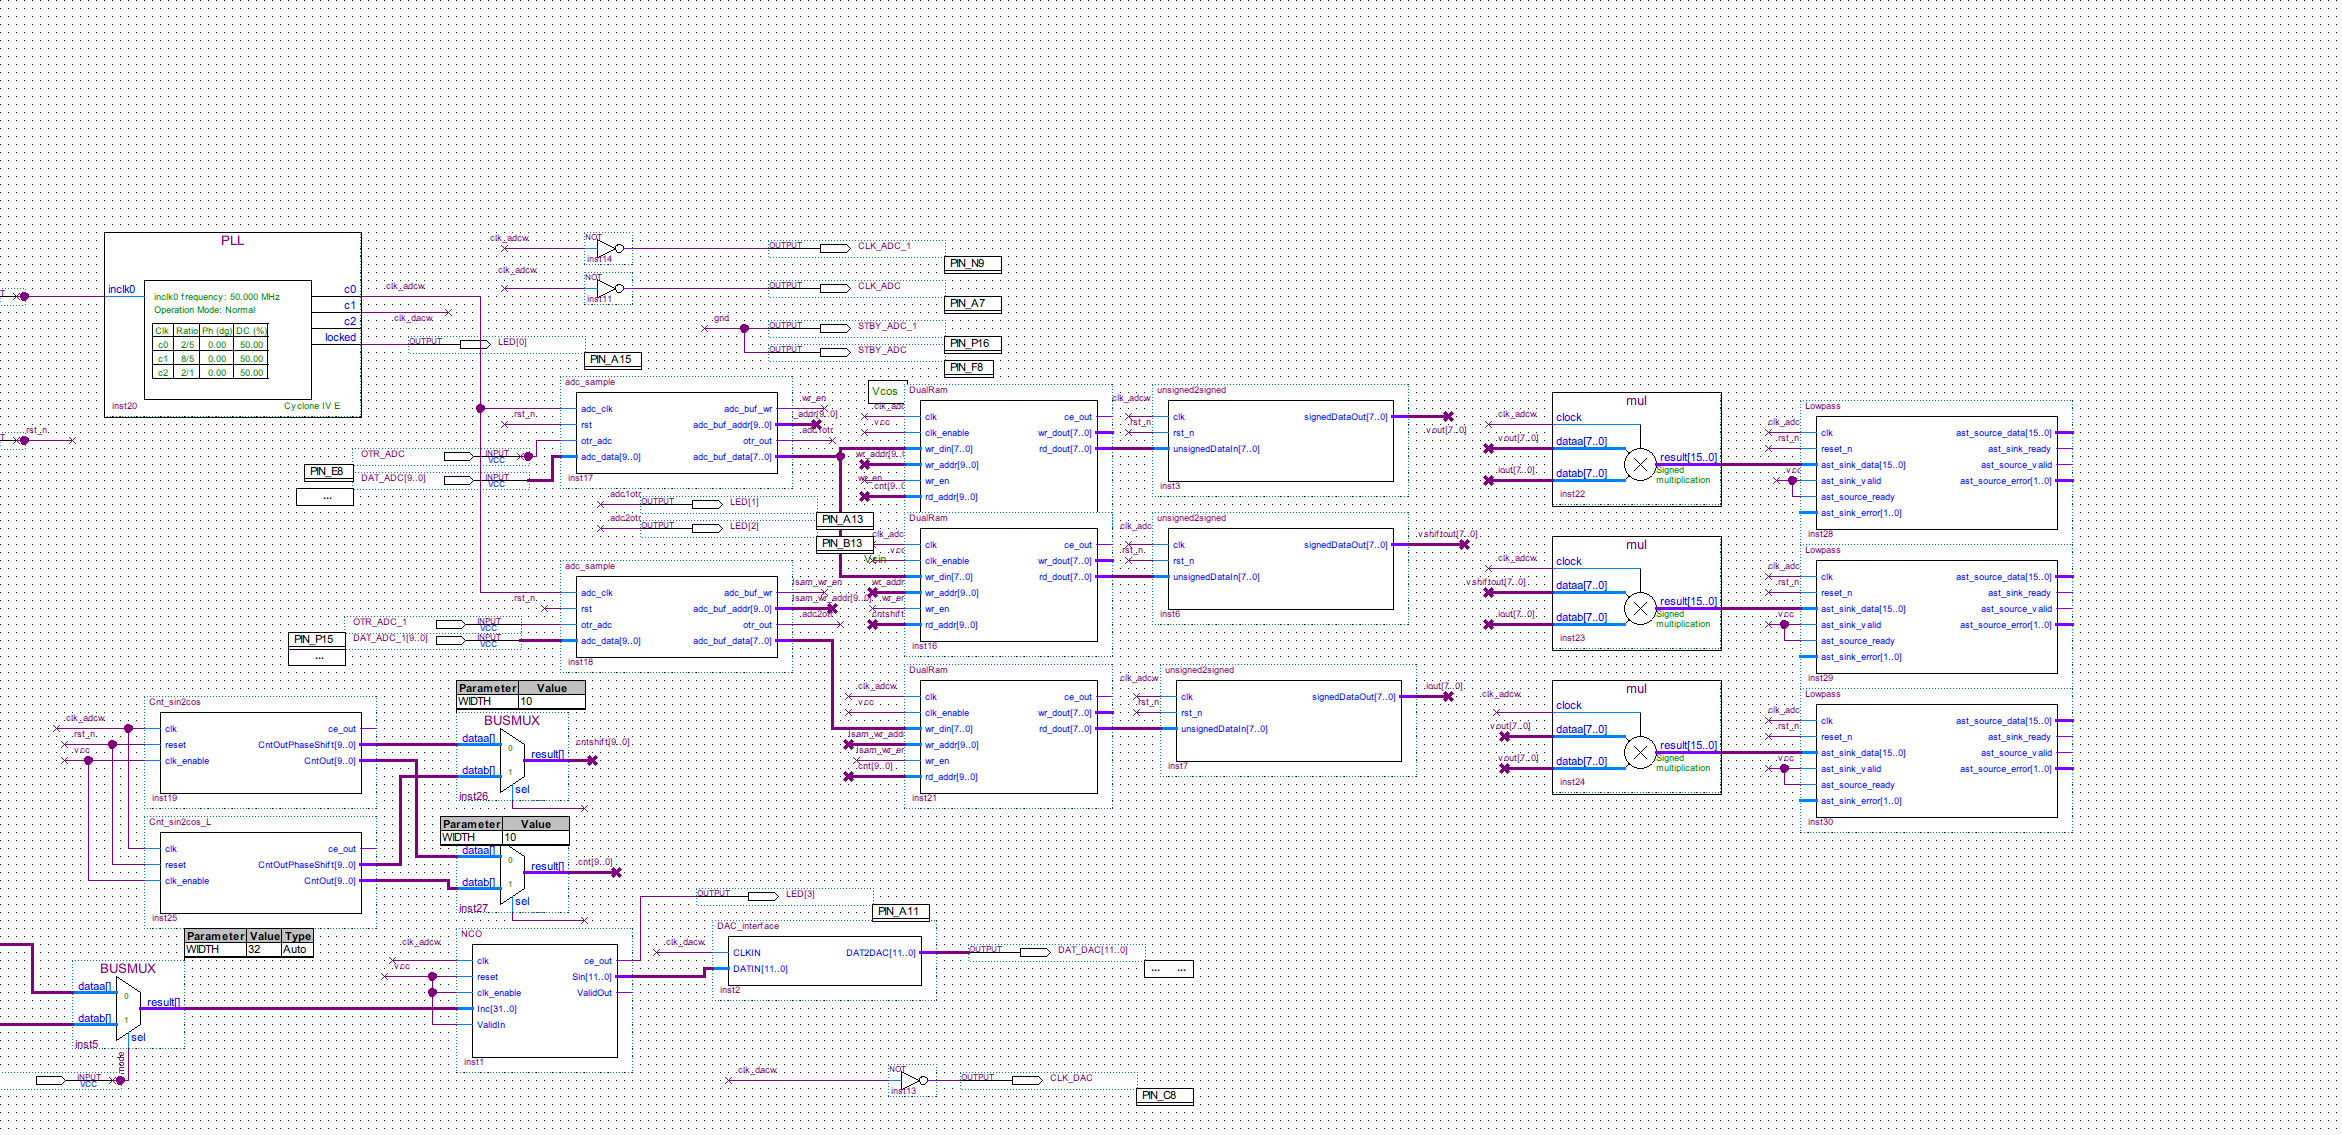Click multiplier symbol in mul inst22
The width and height of the screenshot is (2342, 1135).
(1640, 465)
